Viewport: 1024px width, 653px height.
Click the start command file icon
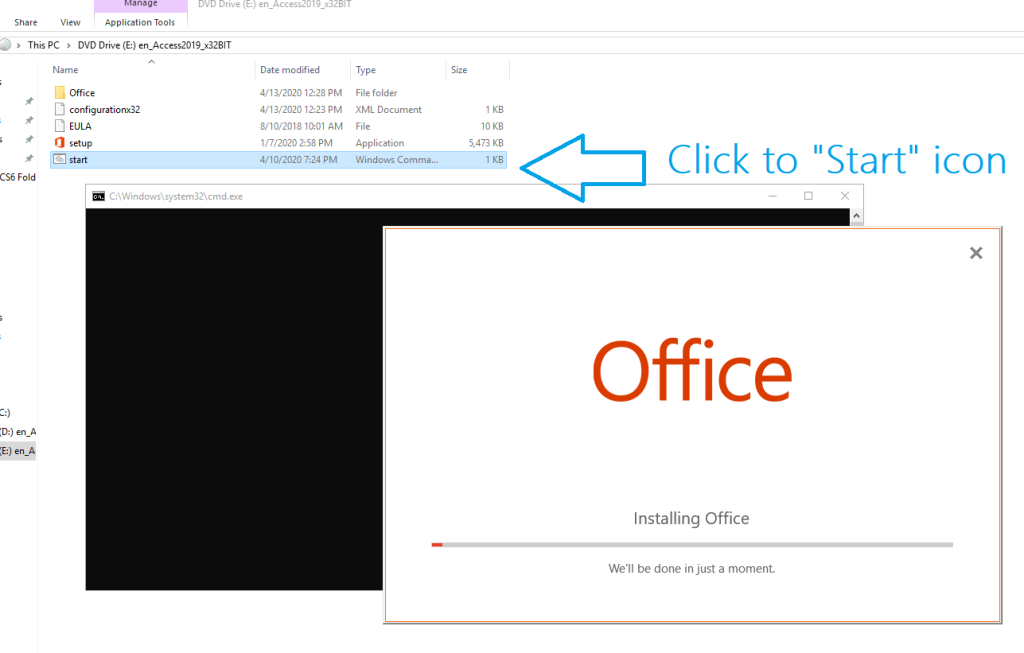(59, 159)
